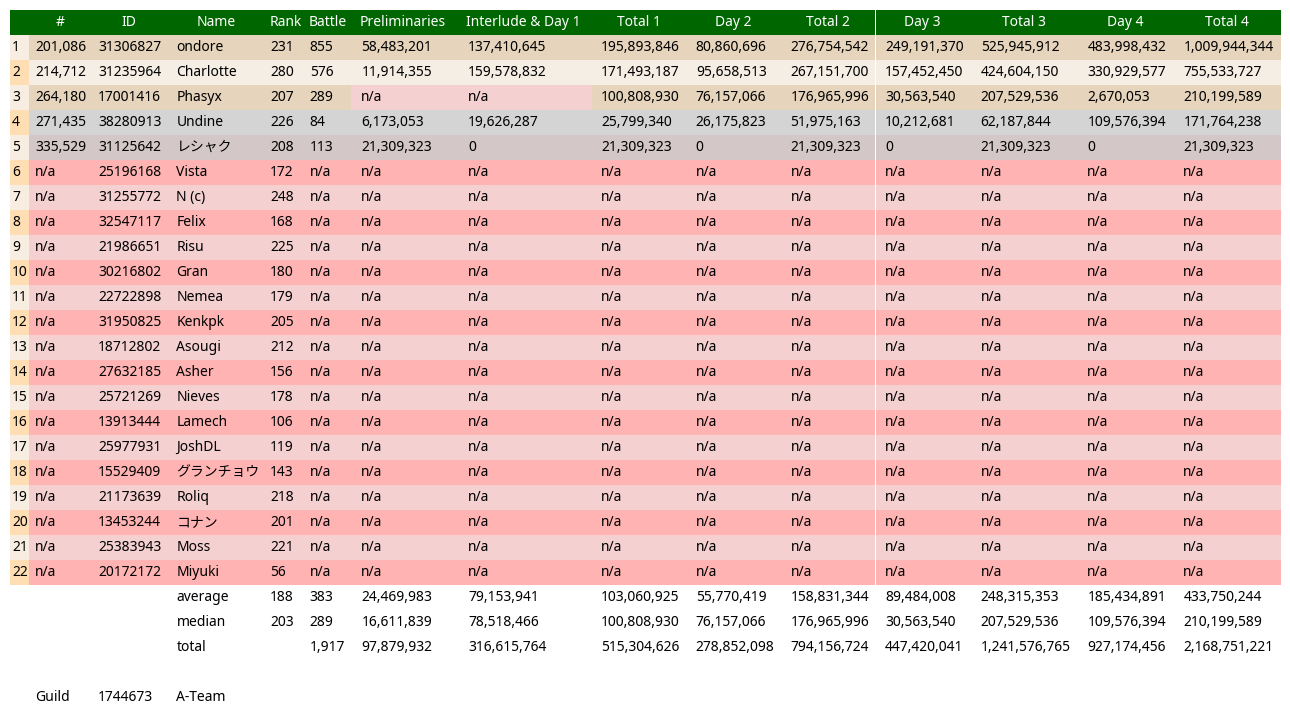Click the Day 3 value 249,191,370

tap(925, 46)
